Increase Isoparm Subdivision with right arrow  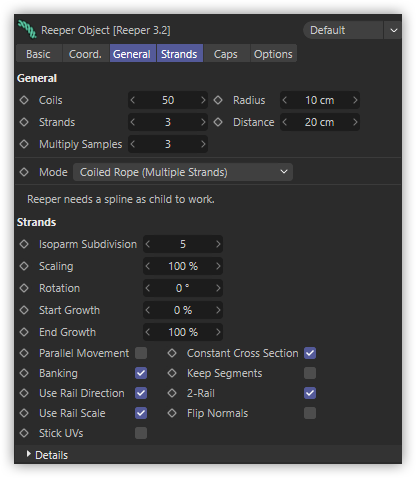click(218, 244)
